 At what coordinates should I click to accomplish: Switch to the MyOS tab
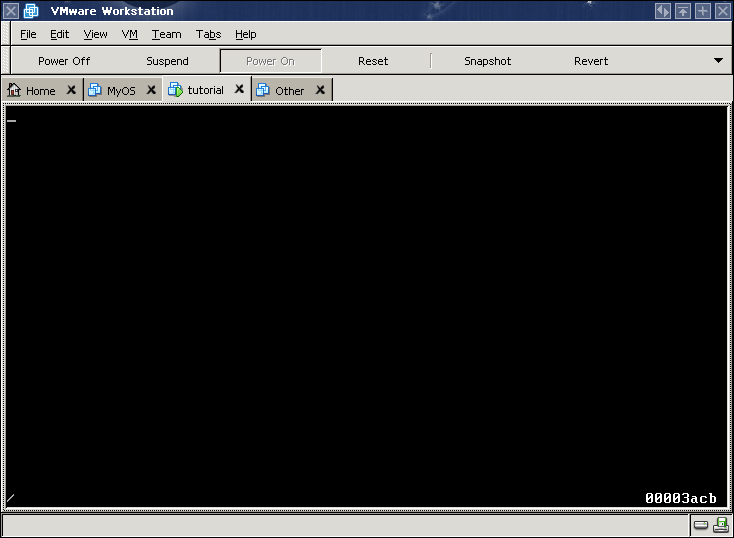click(x=121, y=90)
